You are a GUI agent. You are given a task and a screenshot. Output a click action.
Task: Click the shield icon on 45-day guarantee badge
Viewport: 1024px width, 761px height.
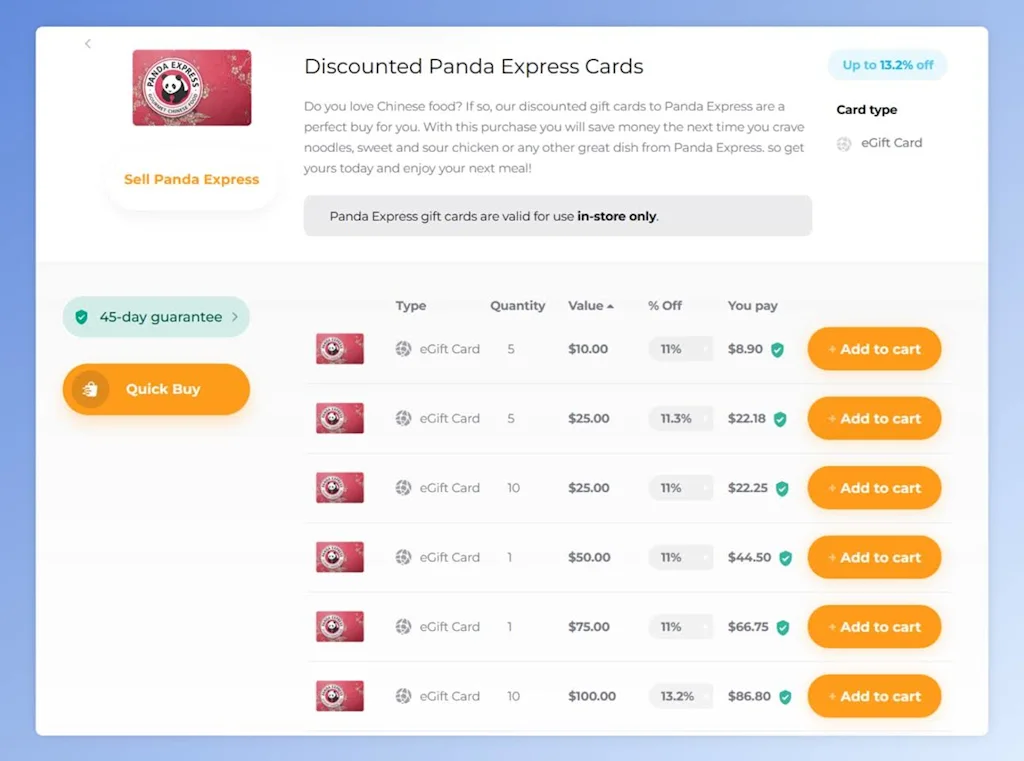(82, 317)
